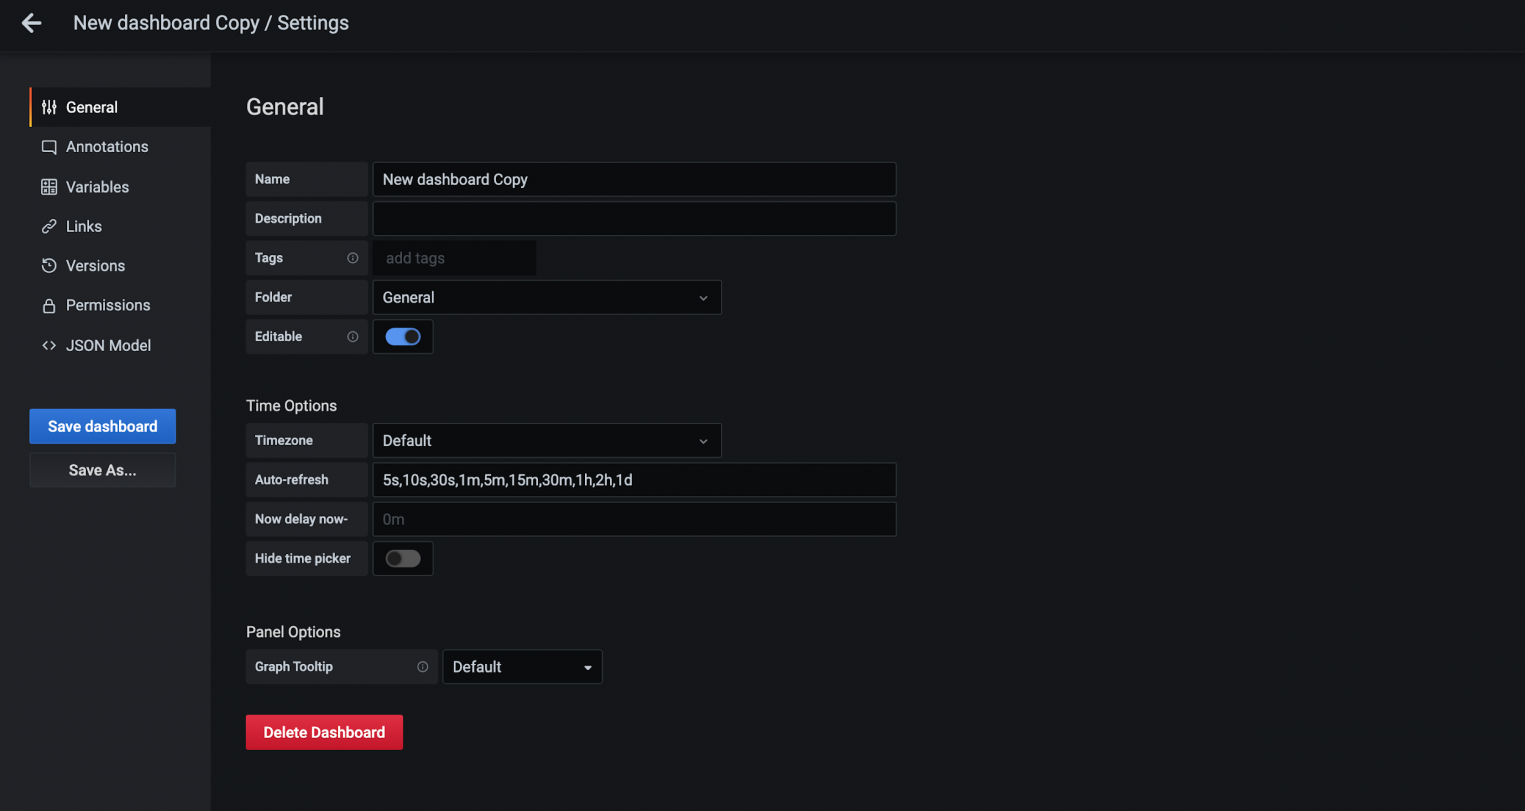Click the Variables grid icon
The height and width of the screenshot is (811, 1525).
coord(49,187)
